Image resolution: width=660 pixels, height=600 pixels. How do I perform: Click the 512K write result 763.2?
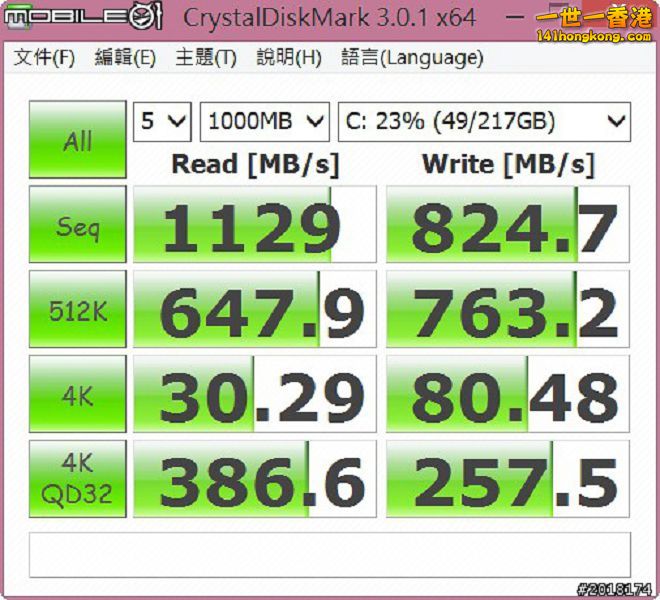point(508,309)
